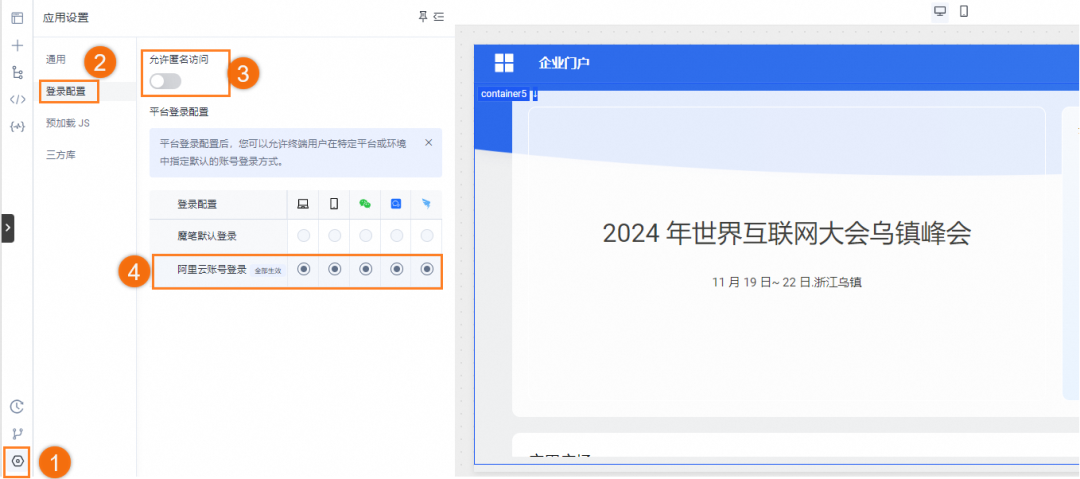Dismiss the 平台登录配置 info banner

tap(428, 143)
